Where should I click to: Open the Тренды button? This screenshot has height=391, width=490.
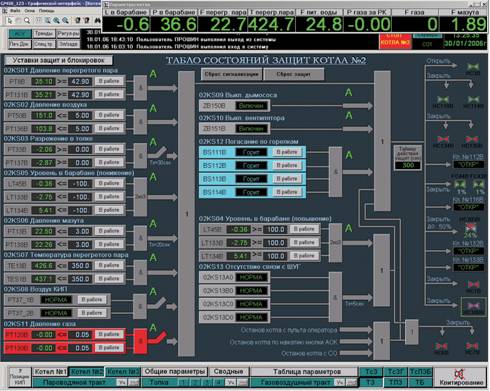44,34
